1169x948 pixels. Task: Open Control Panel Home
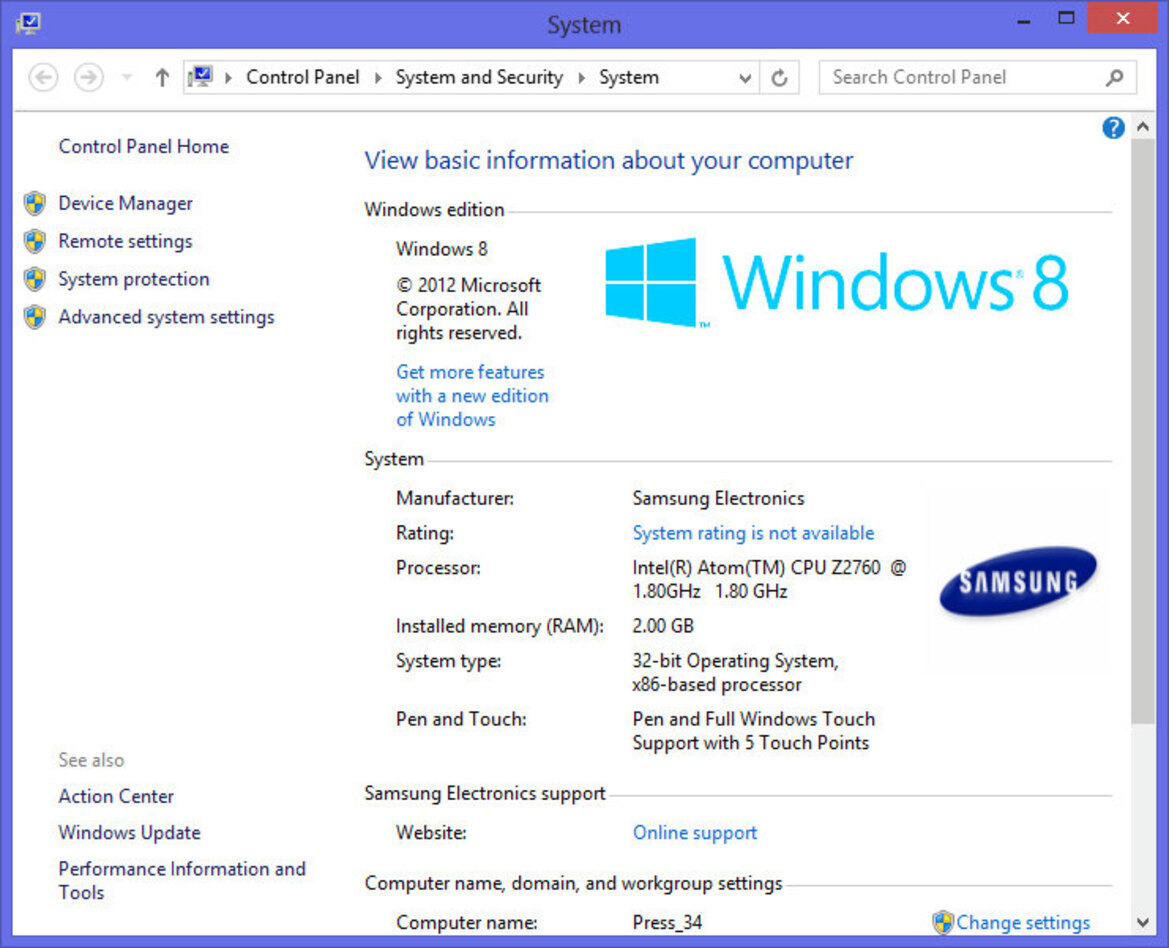(144, 147)
